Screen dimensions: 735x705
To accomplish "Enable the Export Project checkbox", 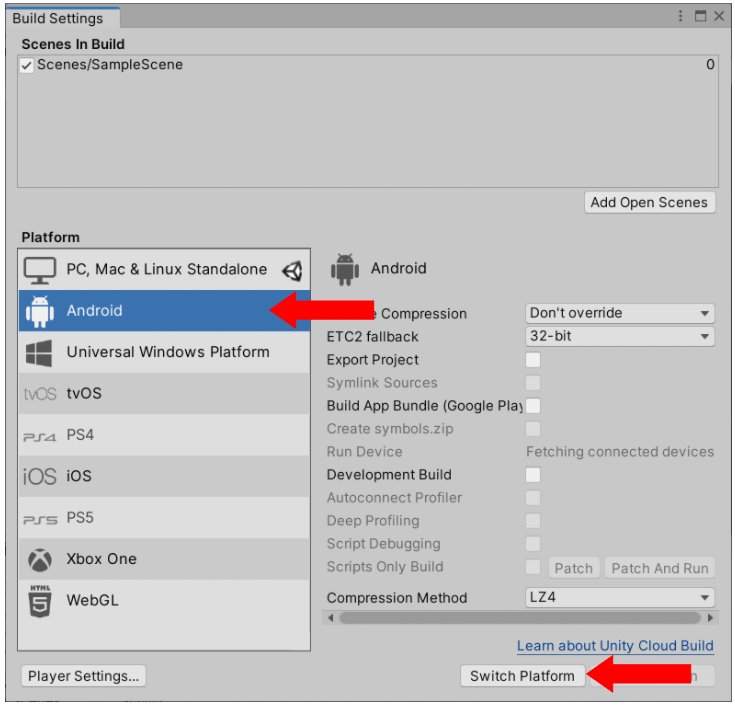I will [533, 360].
